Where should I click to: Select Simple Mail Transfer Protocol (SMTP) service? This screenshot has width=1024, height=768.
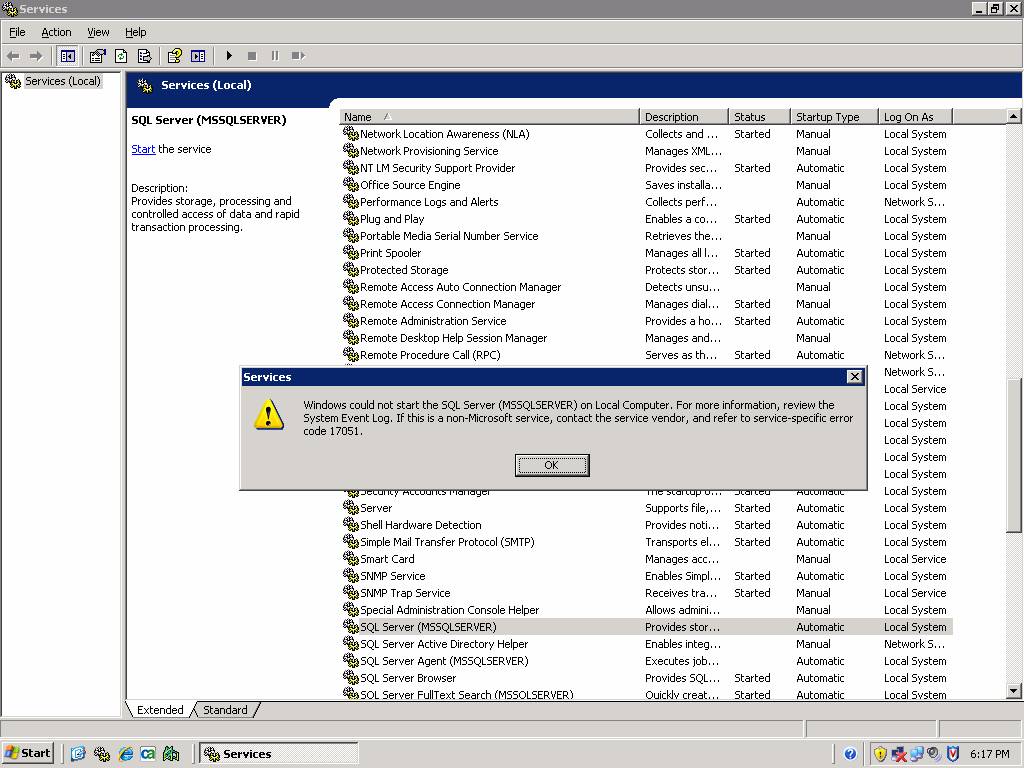tap(646, 542)
